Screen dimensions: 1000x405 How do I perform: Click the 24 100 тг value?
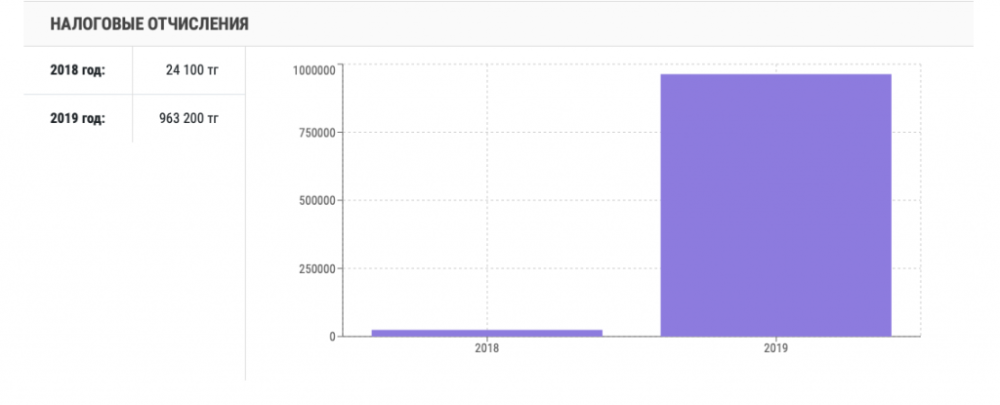click(x=191, y=70)
